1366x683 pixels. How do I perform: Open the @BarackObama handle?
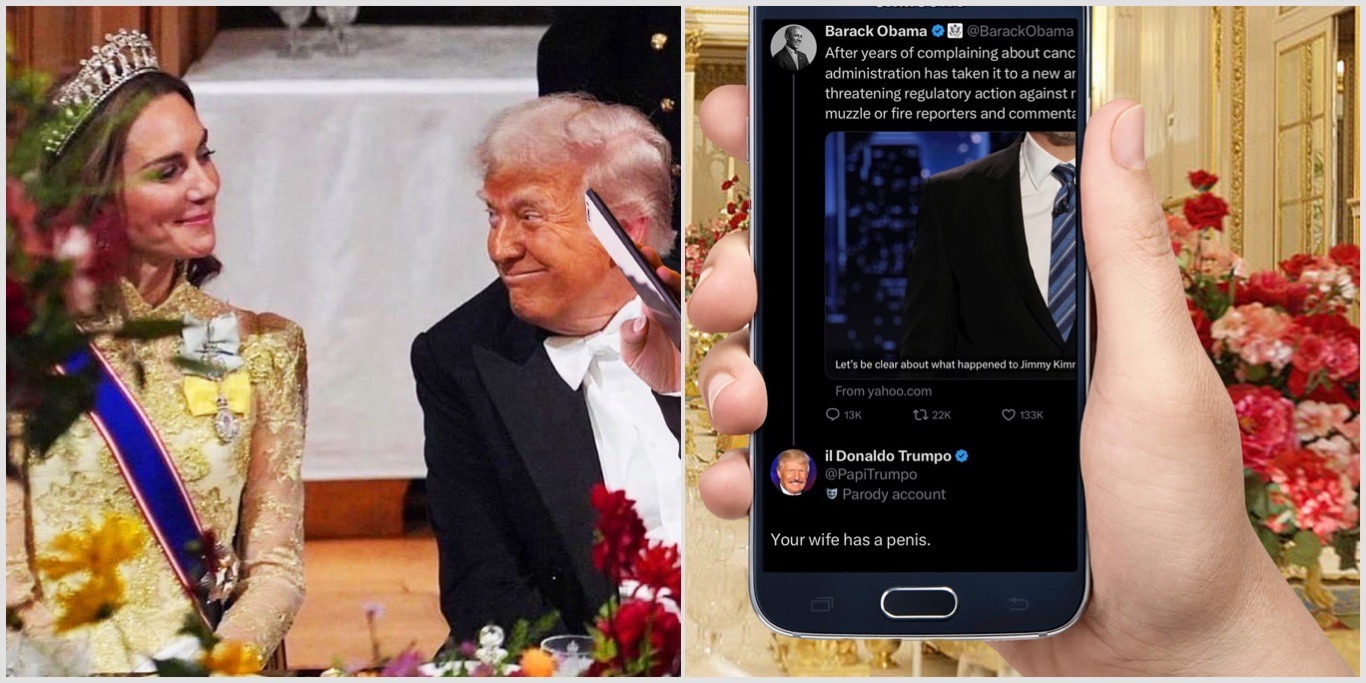(x=1020, y=31)
